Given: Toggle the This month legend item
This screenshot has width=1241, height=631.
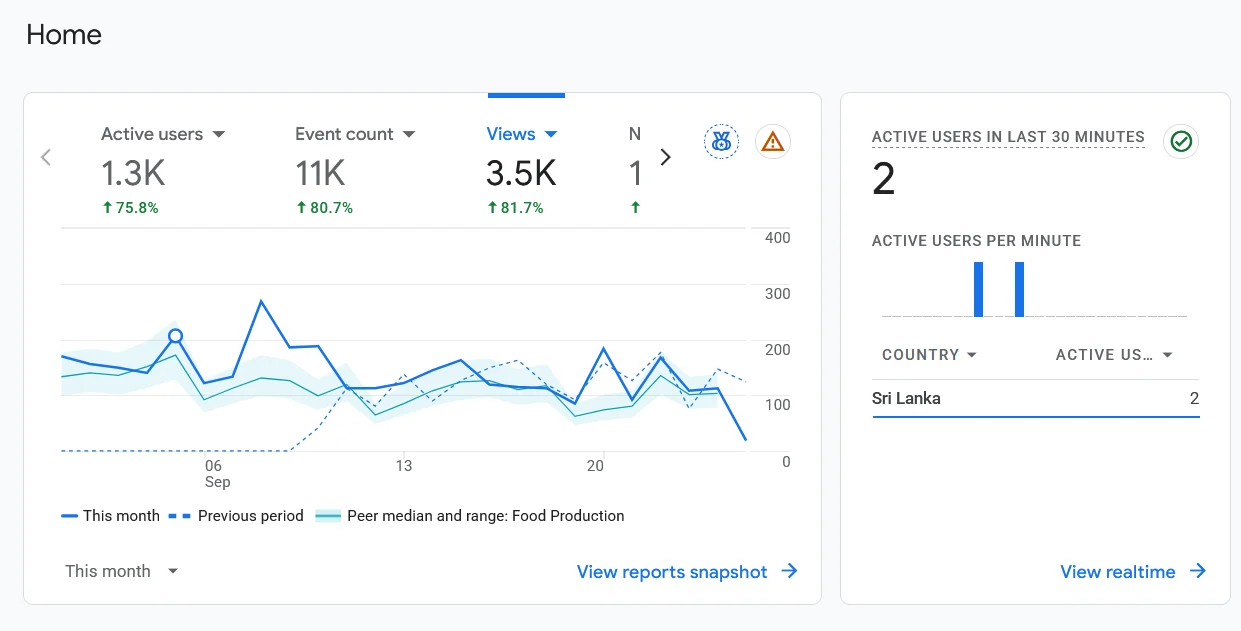Looking at the screenshot, I should coord(110,516).
